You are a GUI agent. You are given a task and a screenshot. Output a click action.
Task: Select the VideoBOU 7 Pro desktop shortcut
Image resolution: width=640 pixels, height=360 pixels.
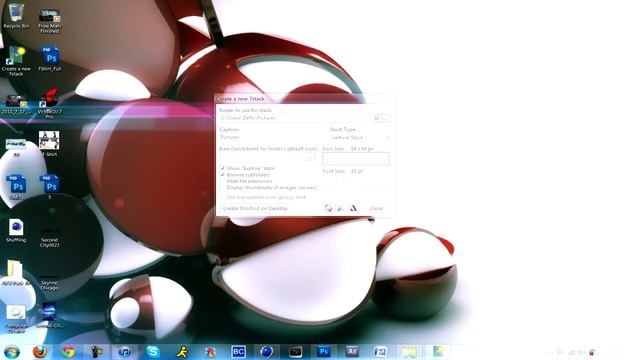[49, 104]
